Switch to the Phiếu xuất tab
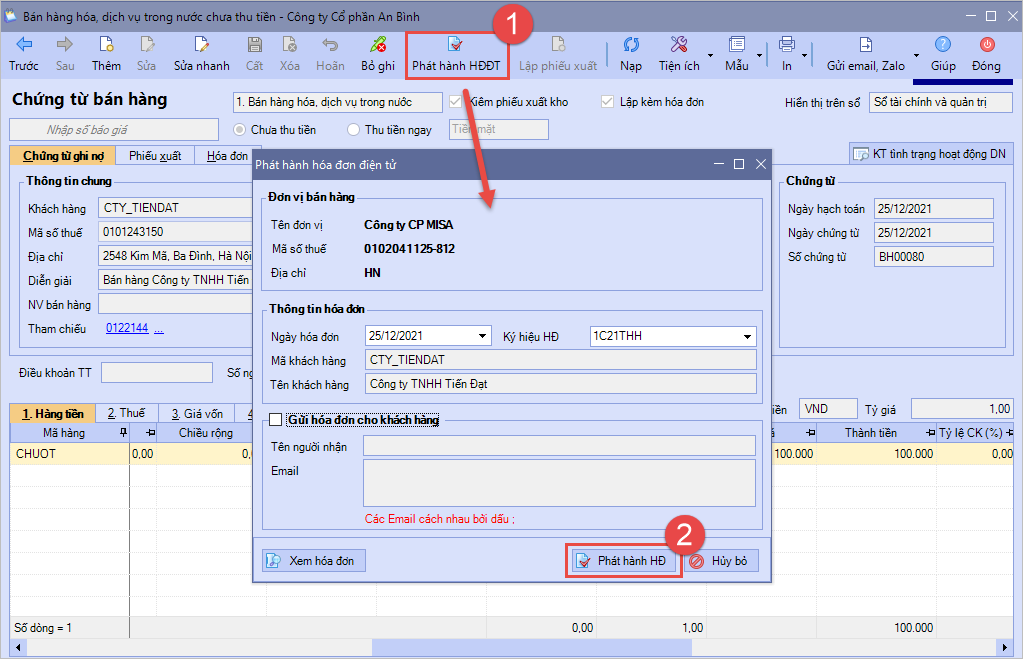Viewport: 1023px width, 659px height. pos(155,156)
